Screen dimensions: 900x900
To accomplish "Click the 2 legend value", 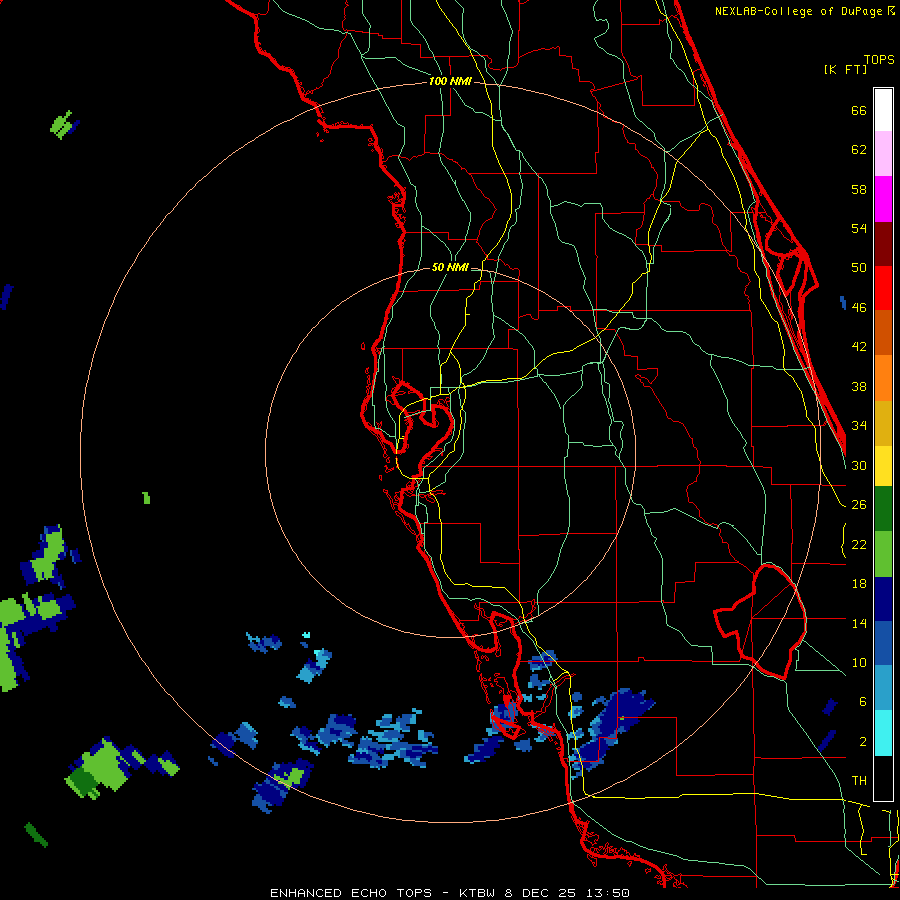I will click(x=863, y=742).
